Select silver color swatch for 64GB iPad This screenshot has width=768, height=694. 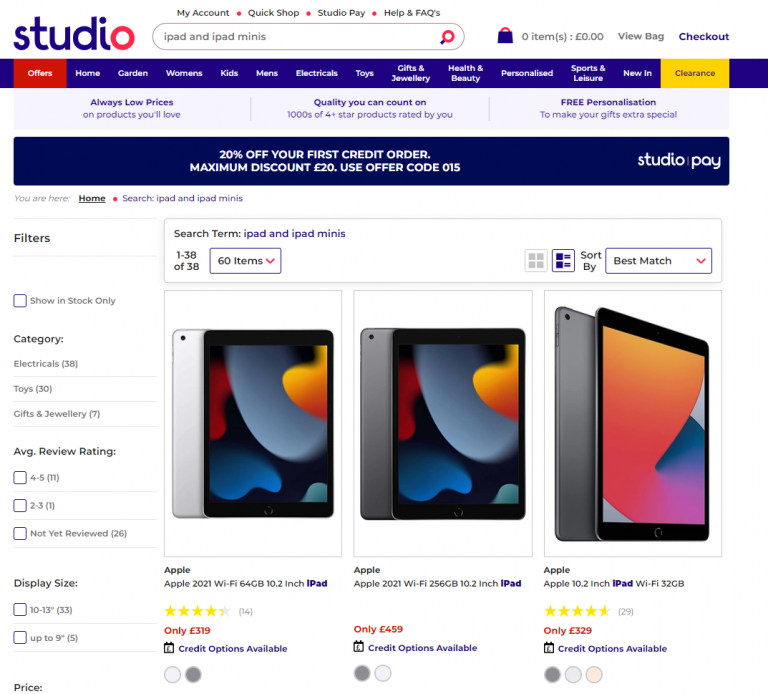(x=172, y=674)
